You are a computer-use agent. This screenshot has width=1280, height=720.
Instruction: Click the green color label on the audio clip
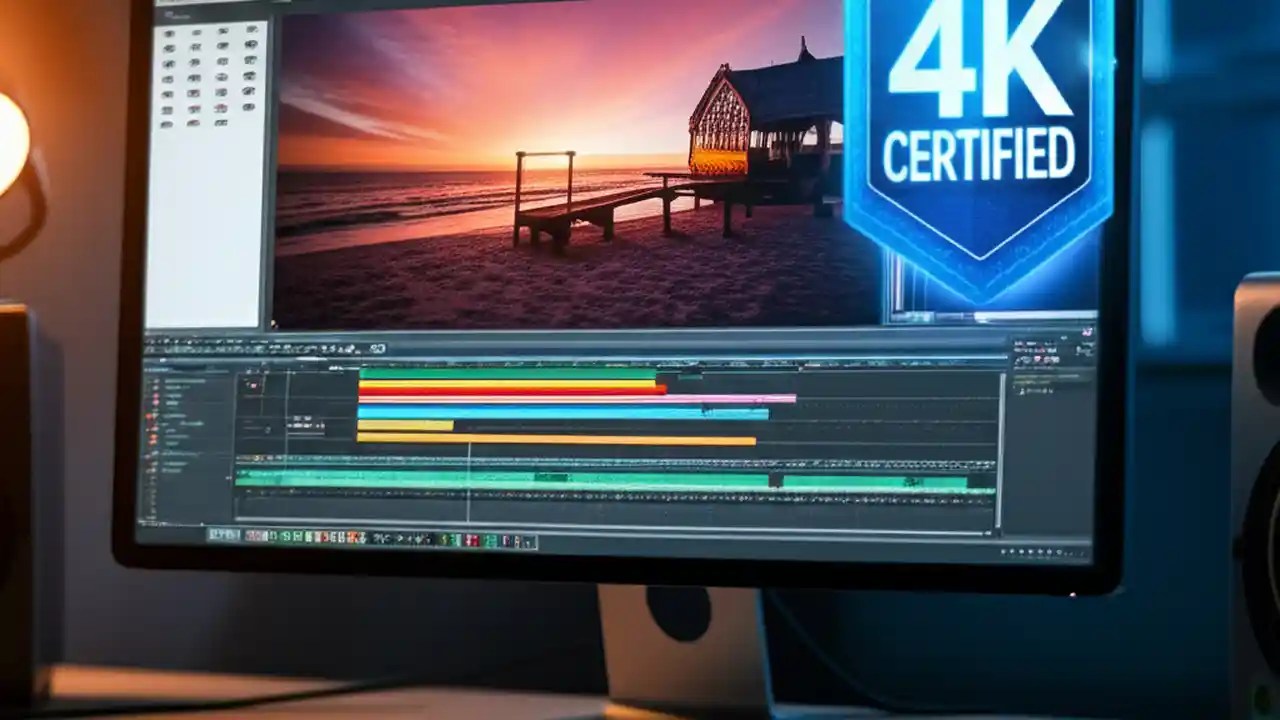[237, 480]
